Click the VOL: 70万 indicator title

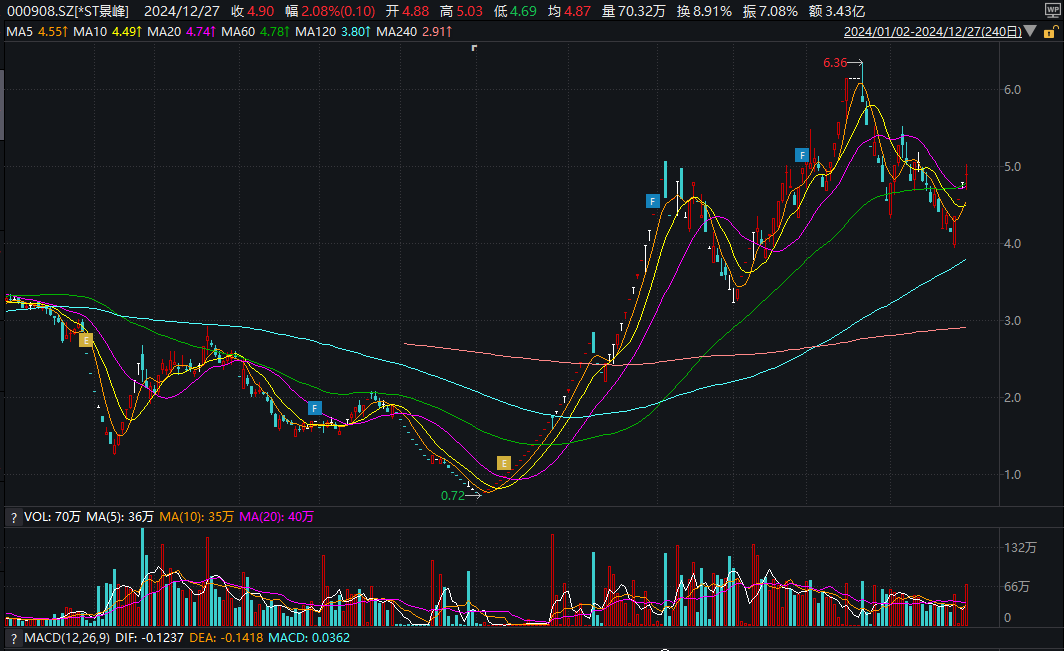(x=52, y=517)
